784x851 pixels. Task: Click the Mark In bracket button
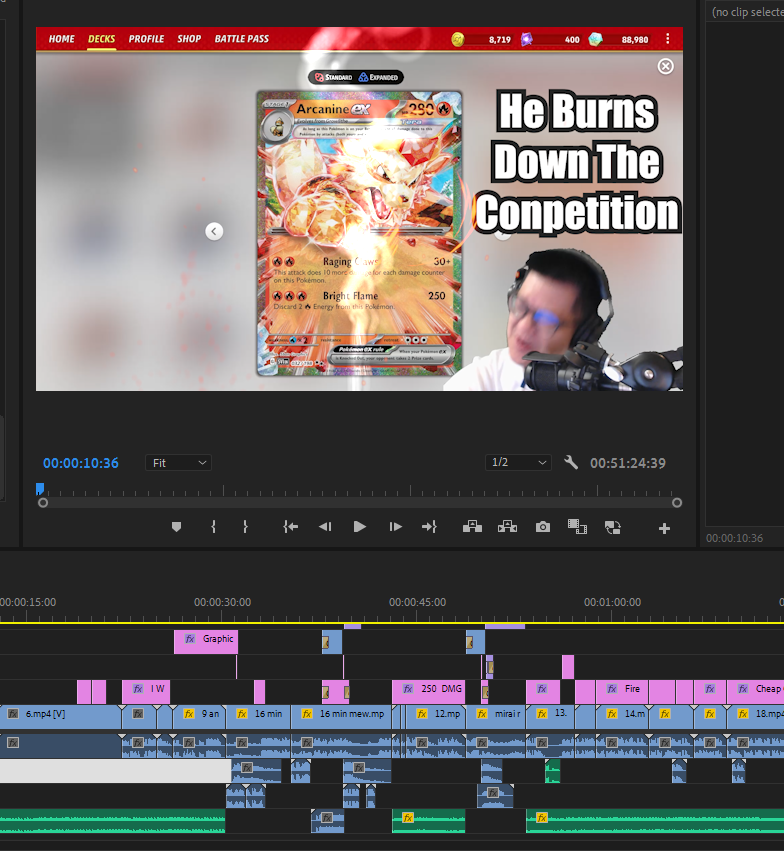pyautogui.click(x=213, y=527)
